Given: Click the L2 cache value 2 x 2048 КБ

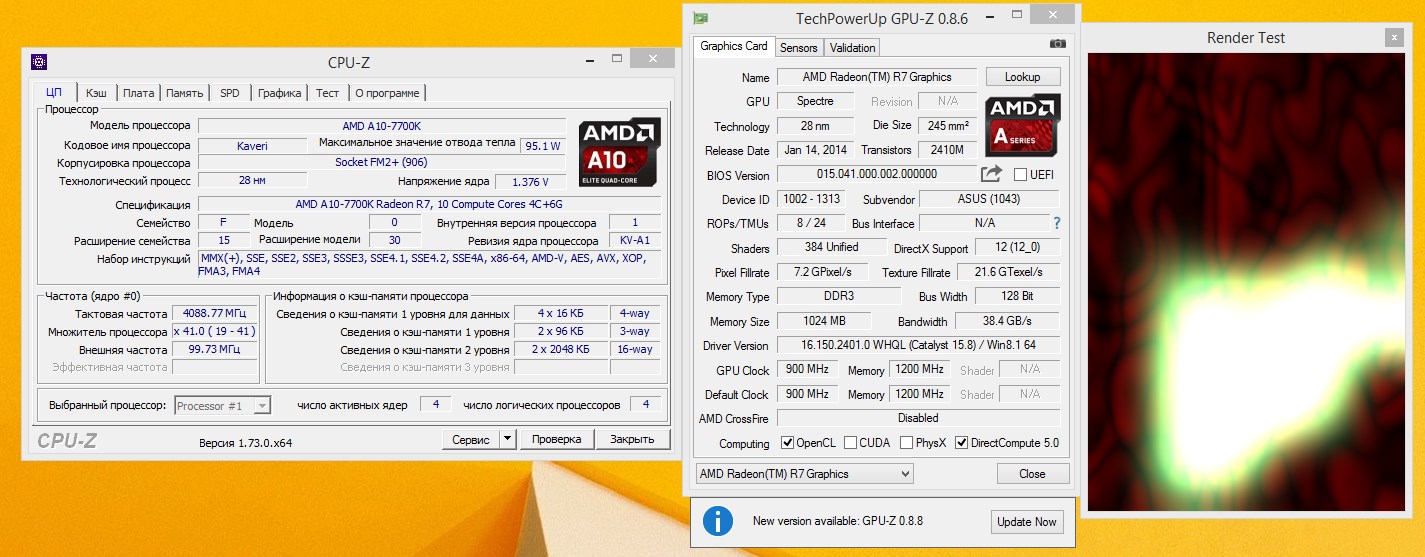Looking at the screenshot, I should pos(560,349).
